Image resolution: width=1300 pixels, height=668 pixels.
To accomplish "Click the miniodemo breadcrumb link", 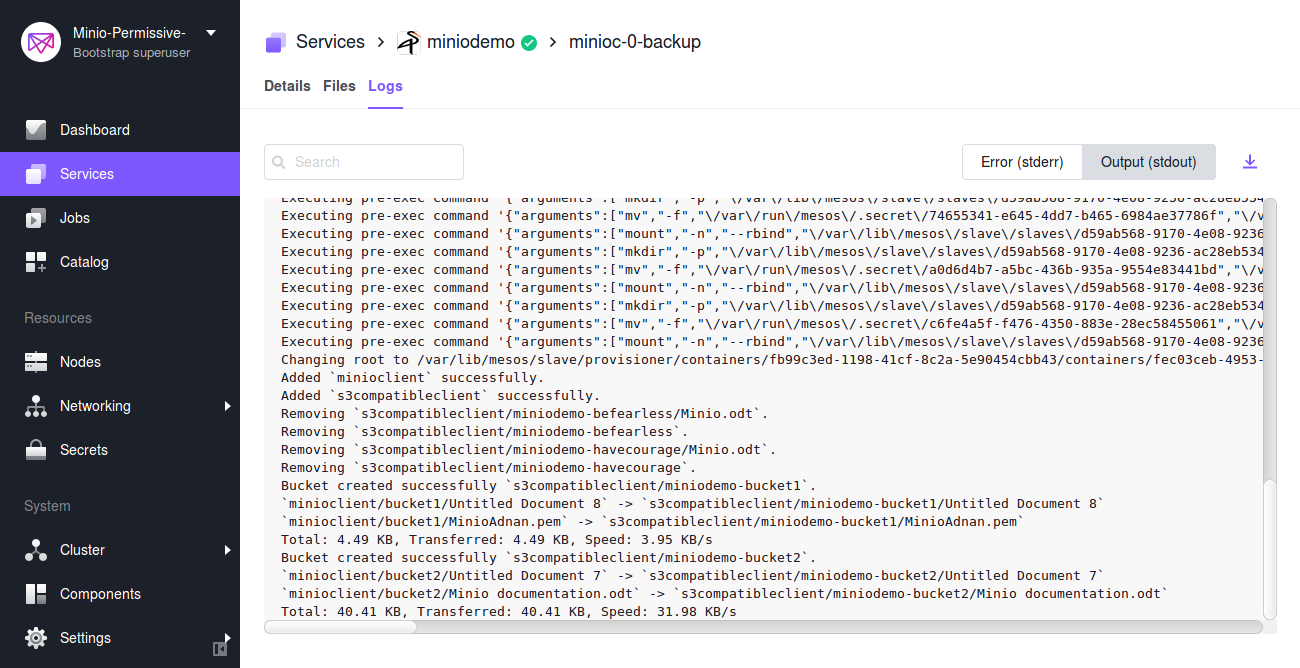I will coord(471,42).
